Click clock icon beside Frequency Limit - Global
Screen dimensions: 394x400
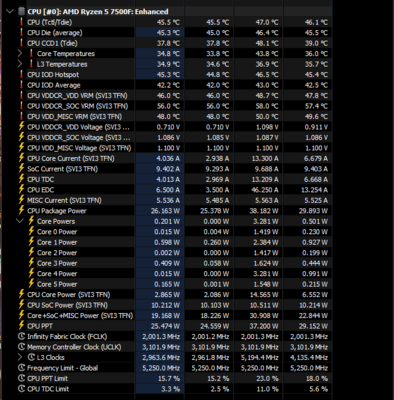(22, 368)
